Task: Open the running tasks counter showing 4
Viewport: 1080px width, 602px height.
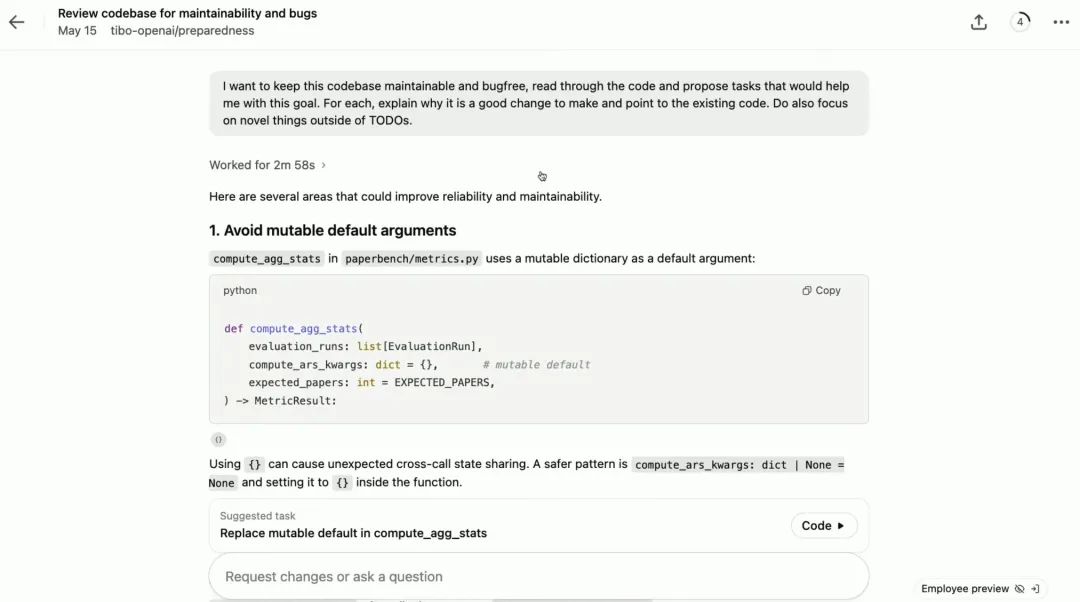Action: [1020, 22]
